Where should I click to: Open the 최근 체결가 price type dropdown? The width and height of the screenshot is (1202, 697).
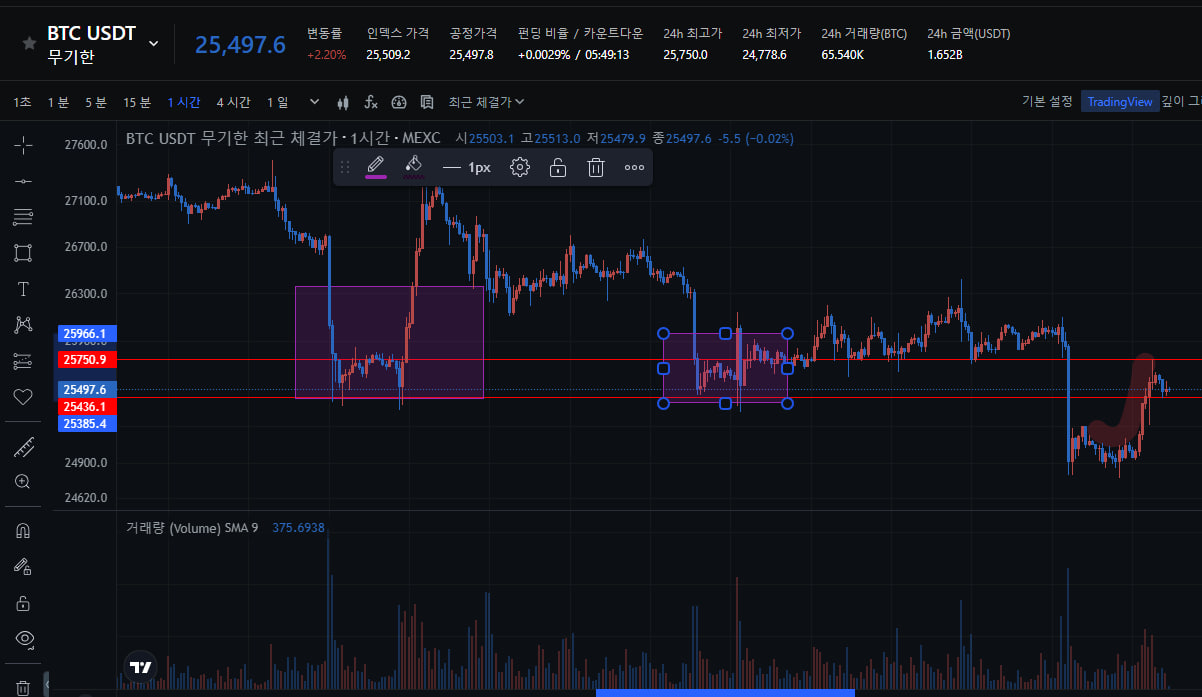point(487,102)
